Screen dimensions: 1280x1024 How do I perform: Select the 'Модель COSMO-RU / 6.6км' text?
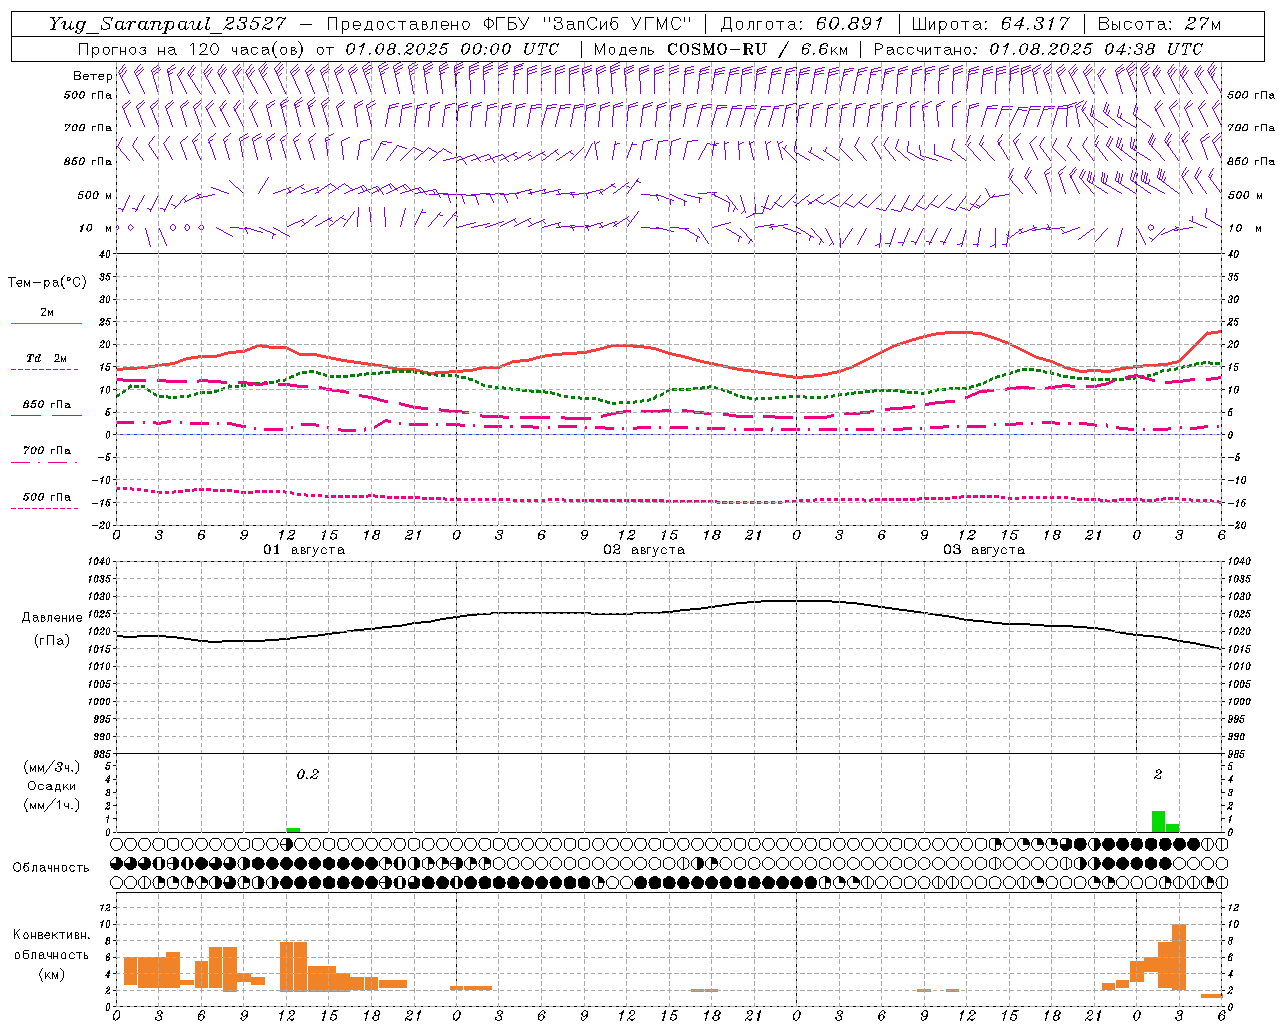tap(720, 49)
